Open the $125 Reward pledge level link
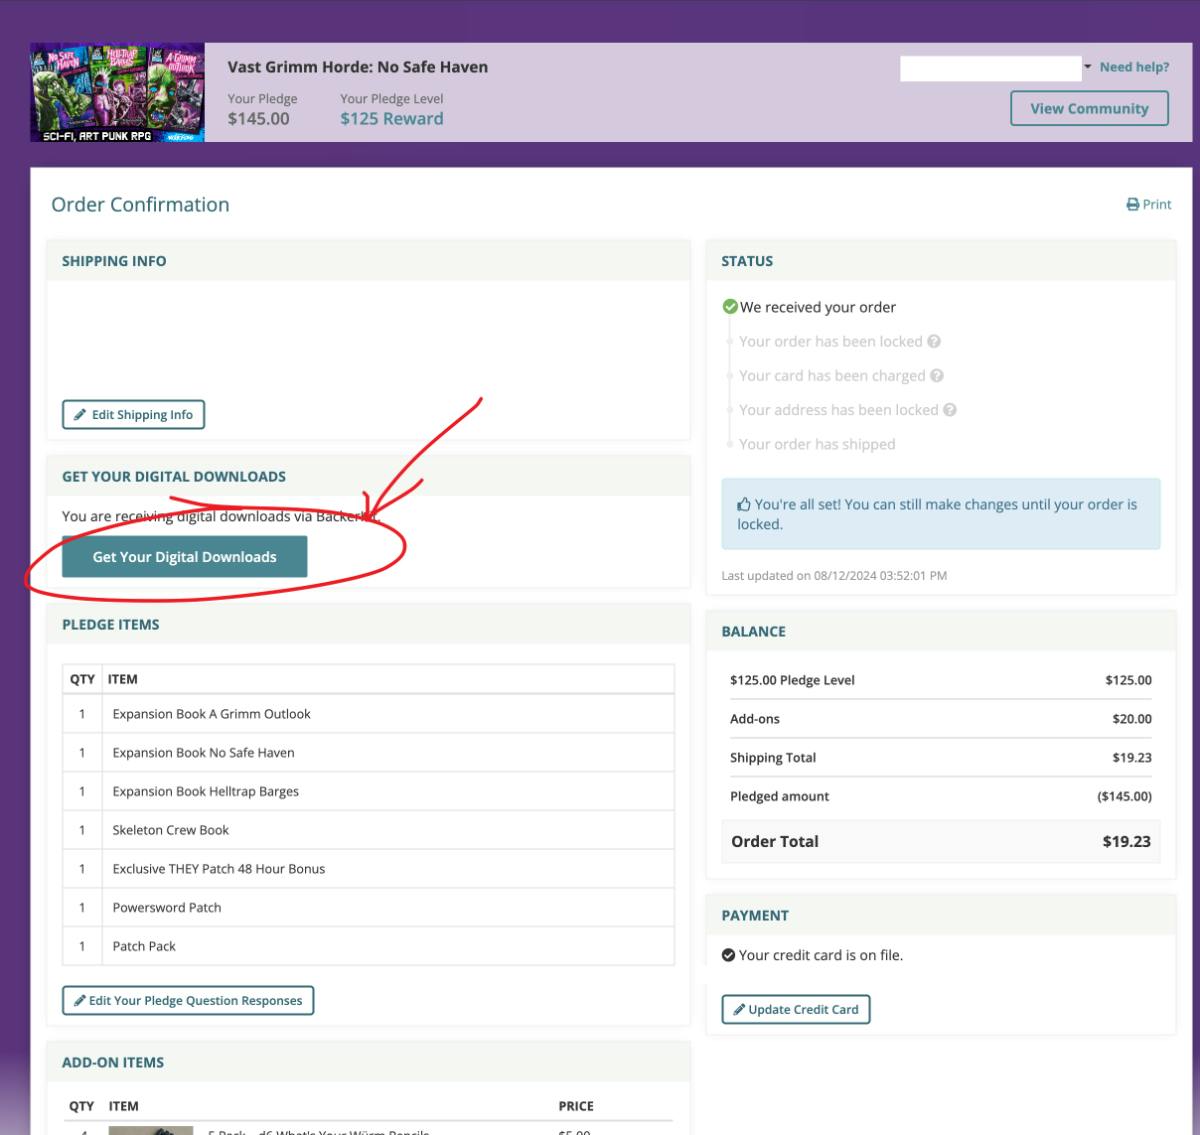 (391, 118)
